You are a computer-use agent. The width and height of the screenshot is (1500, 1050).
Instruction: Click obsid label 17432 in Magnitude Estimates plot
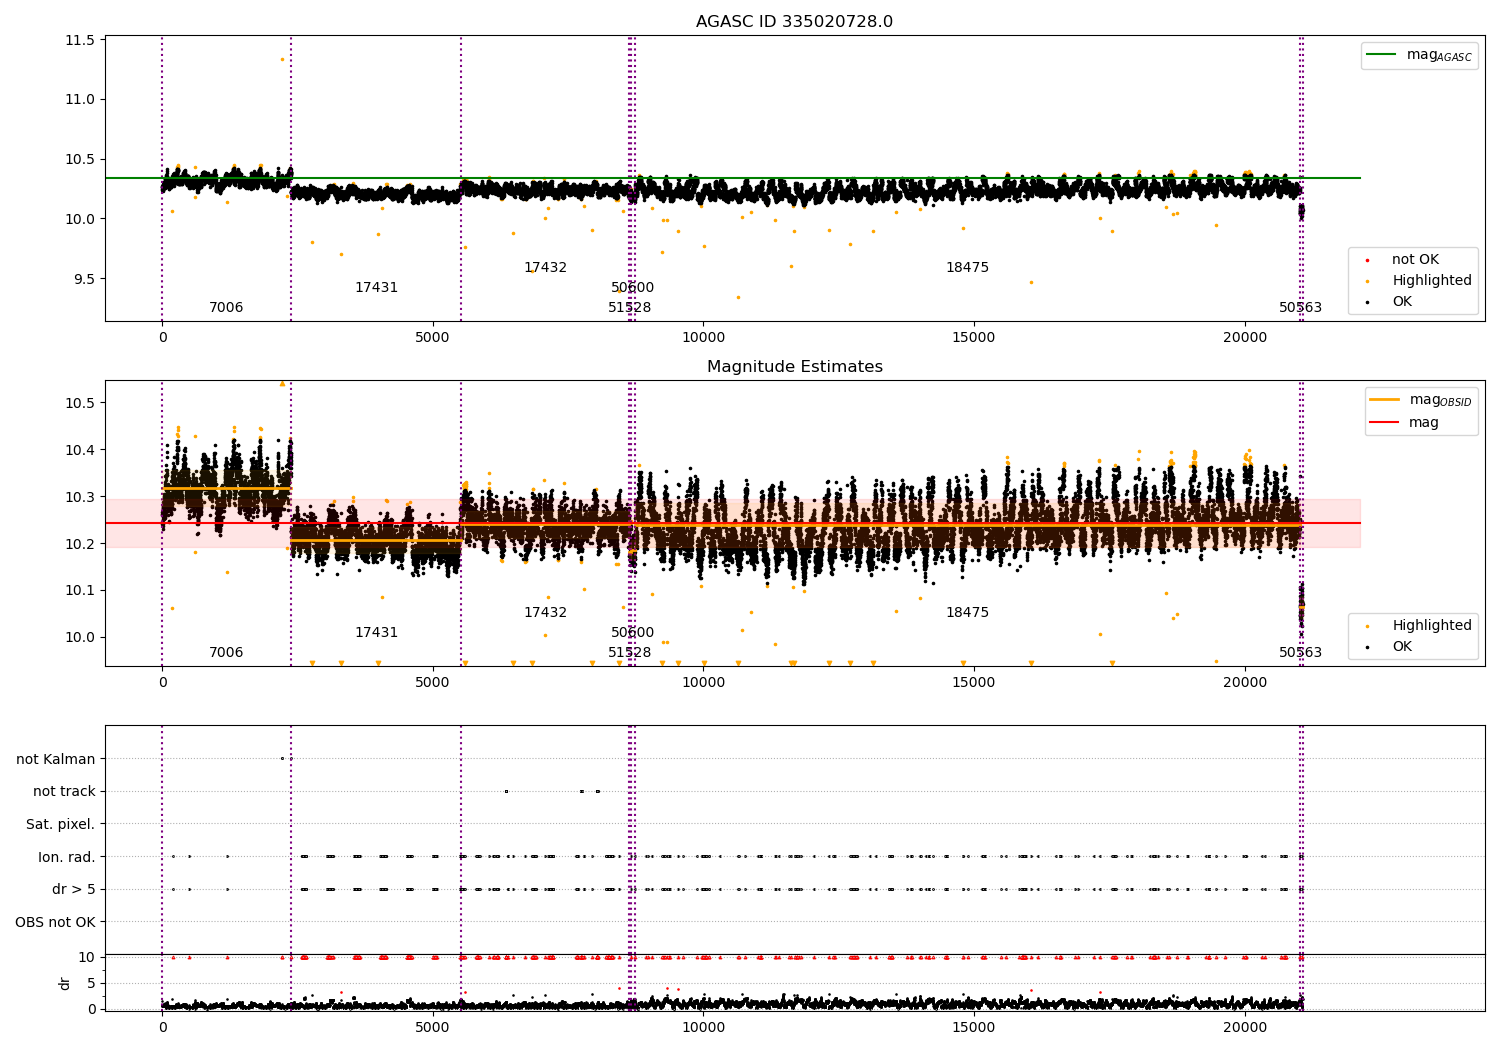tap(545, 613)
